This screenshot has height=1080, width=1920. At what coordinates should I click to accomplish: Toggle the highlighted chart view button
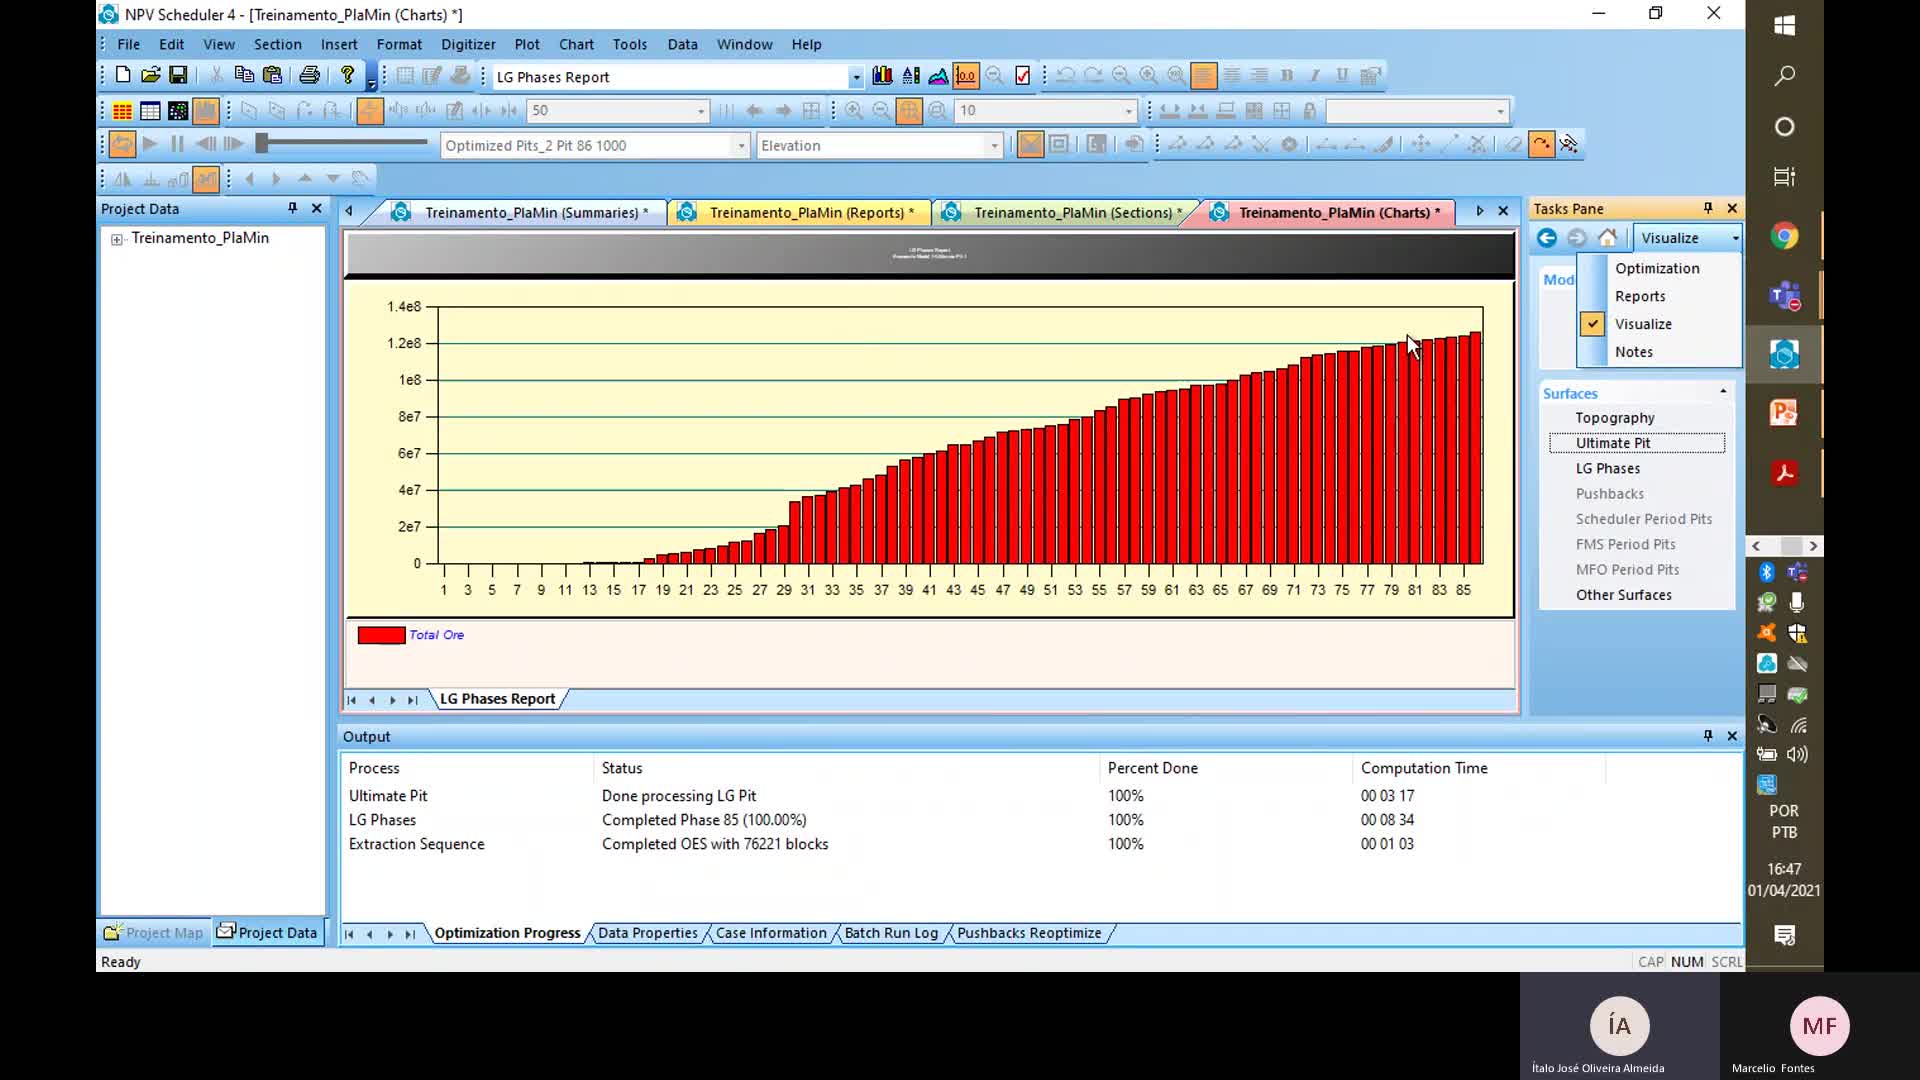point(206,111)
